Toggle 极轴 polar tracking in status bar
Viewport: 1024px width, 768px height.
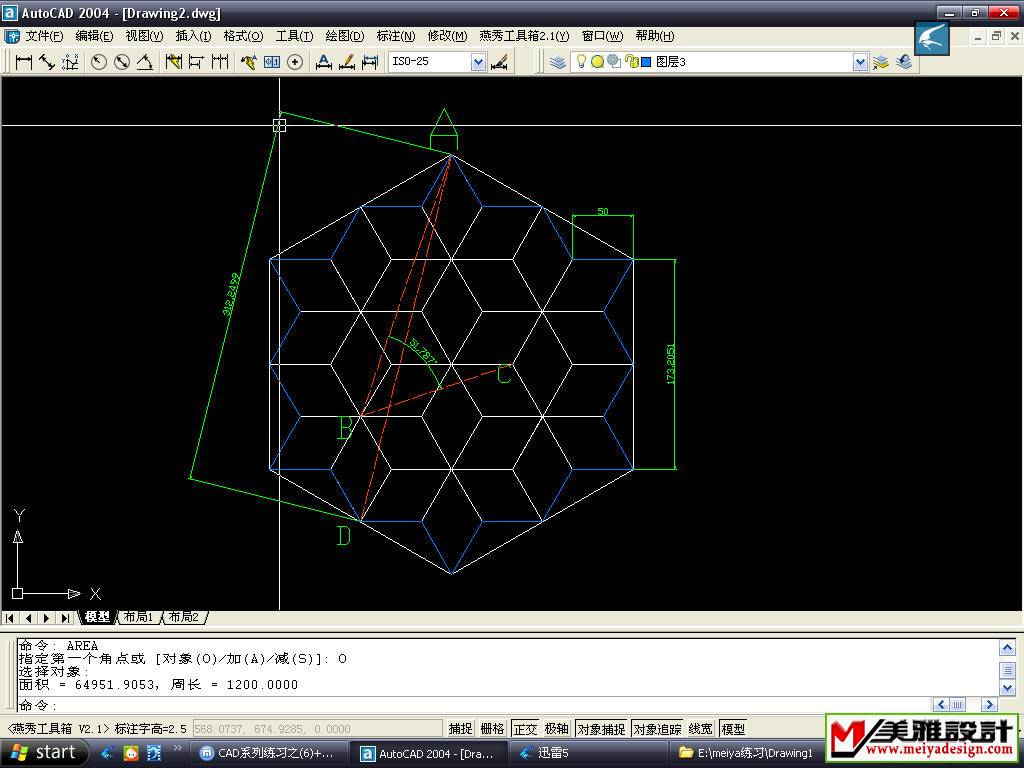556,729
